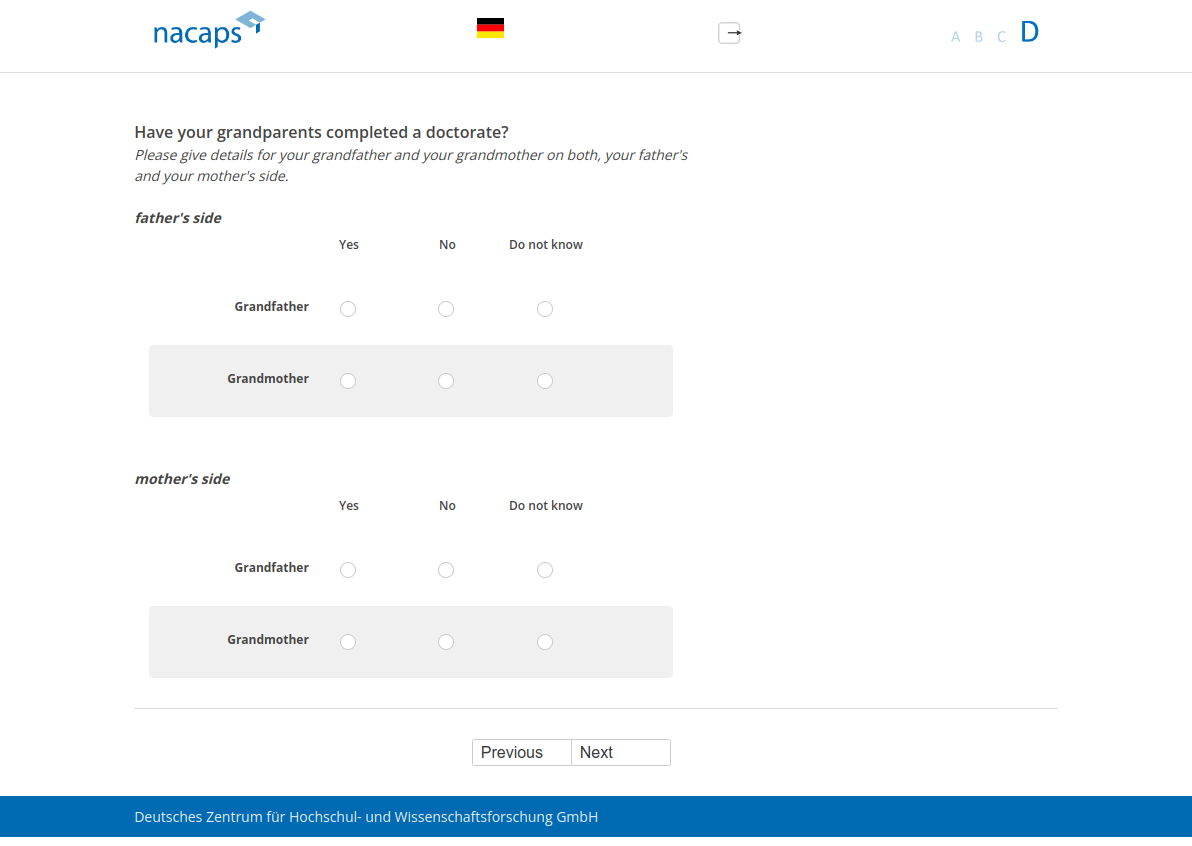Choose No for mother's side Grandfather

(446, 570)
